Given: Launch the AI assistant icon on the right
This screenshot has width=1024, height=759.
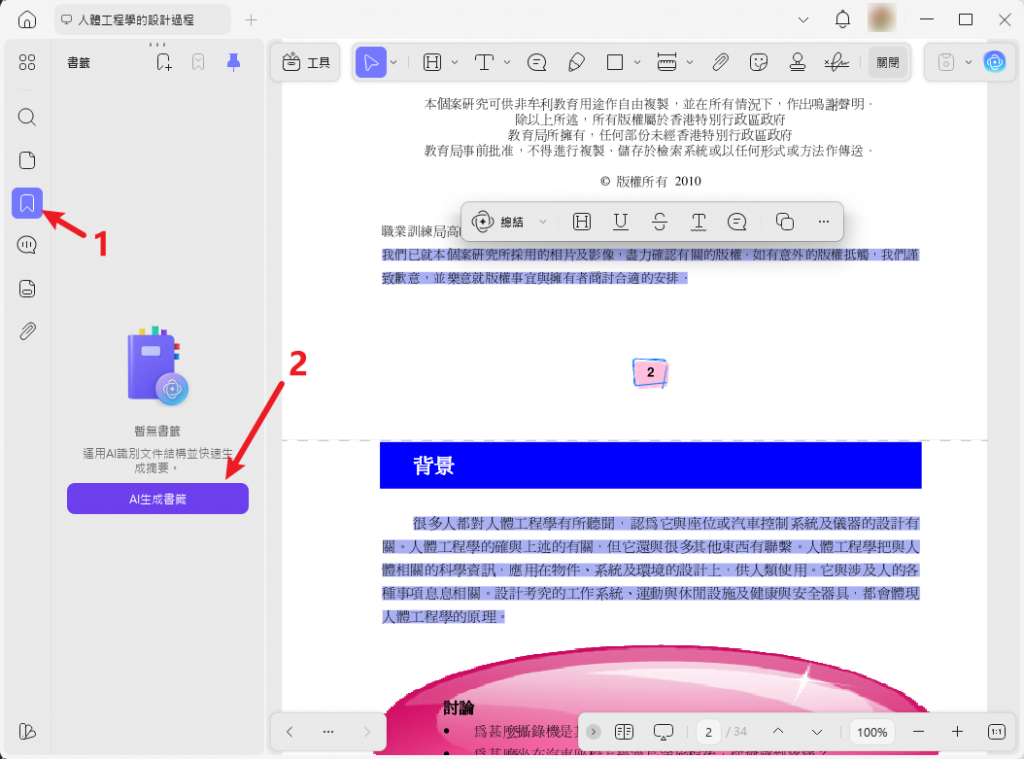Looking at the screenshot, I should 994,62.
